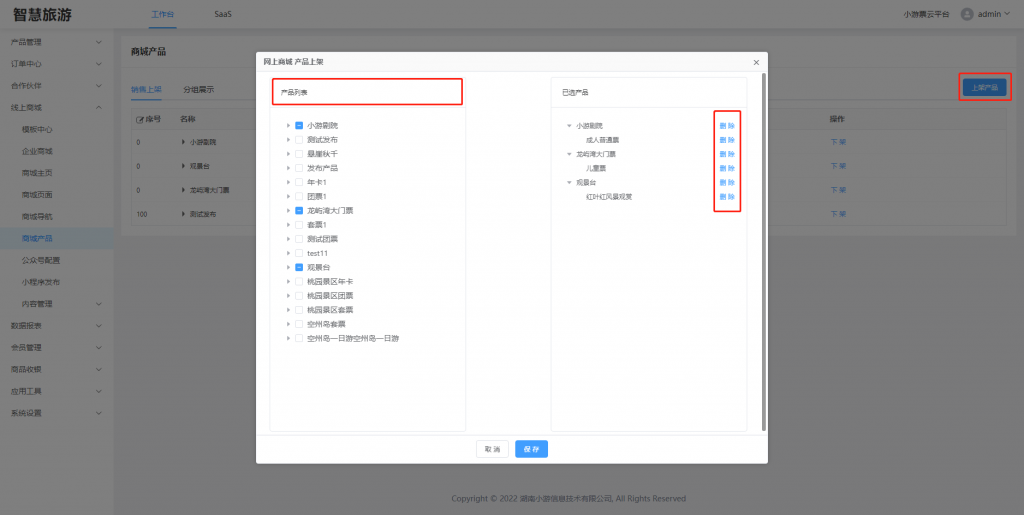This screenshot has height=515, width=1024.
Task: Uncheck the 小游剧院 checkbox in product list
Action: [299, 126]
